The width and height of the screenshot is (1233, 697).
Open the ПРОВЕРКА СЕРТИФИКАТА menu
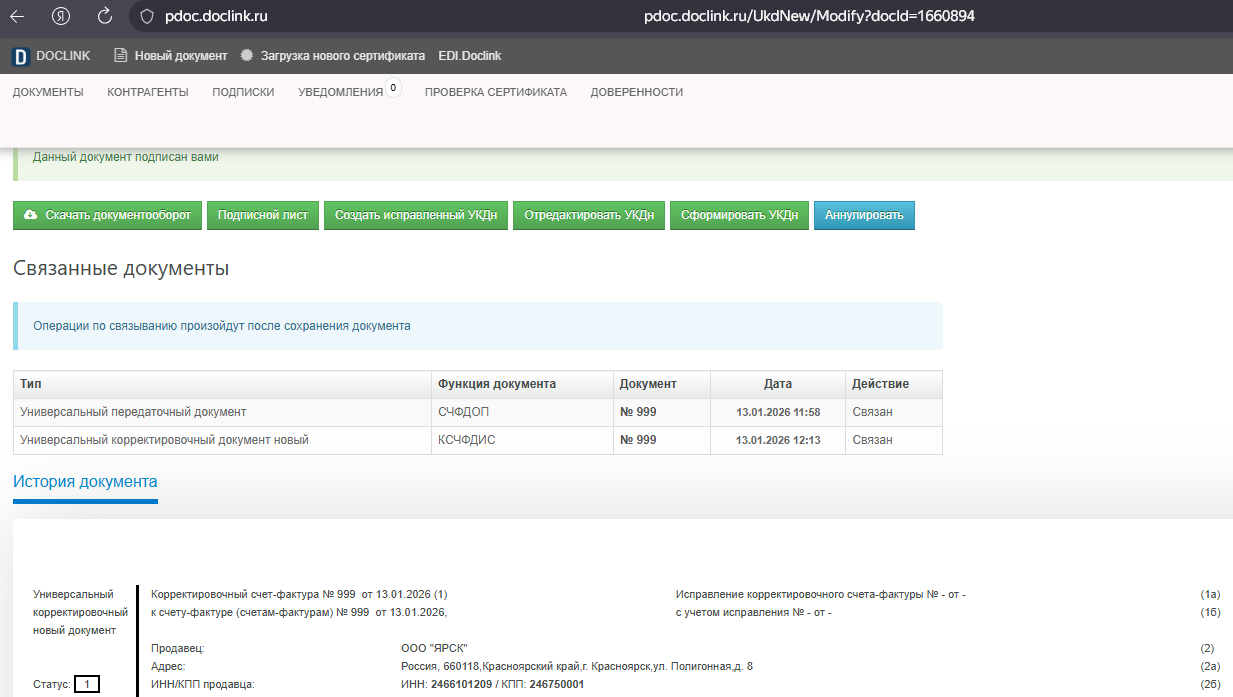point(496,92)
